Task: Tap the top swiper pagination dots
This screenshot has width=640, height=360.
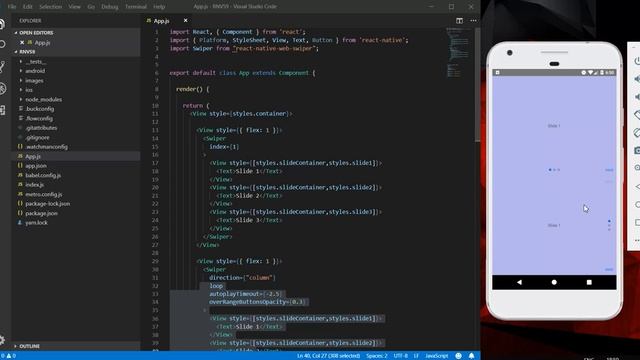Action: 554,169
